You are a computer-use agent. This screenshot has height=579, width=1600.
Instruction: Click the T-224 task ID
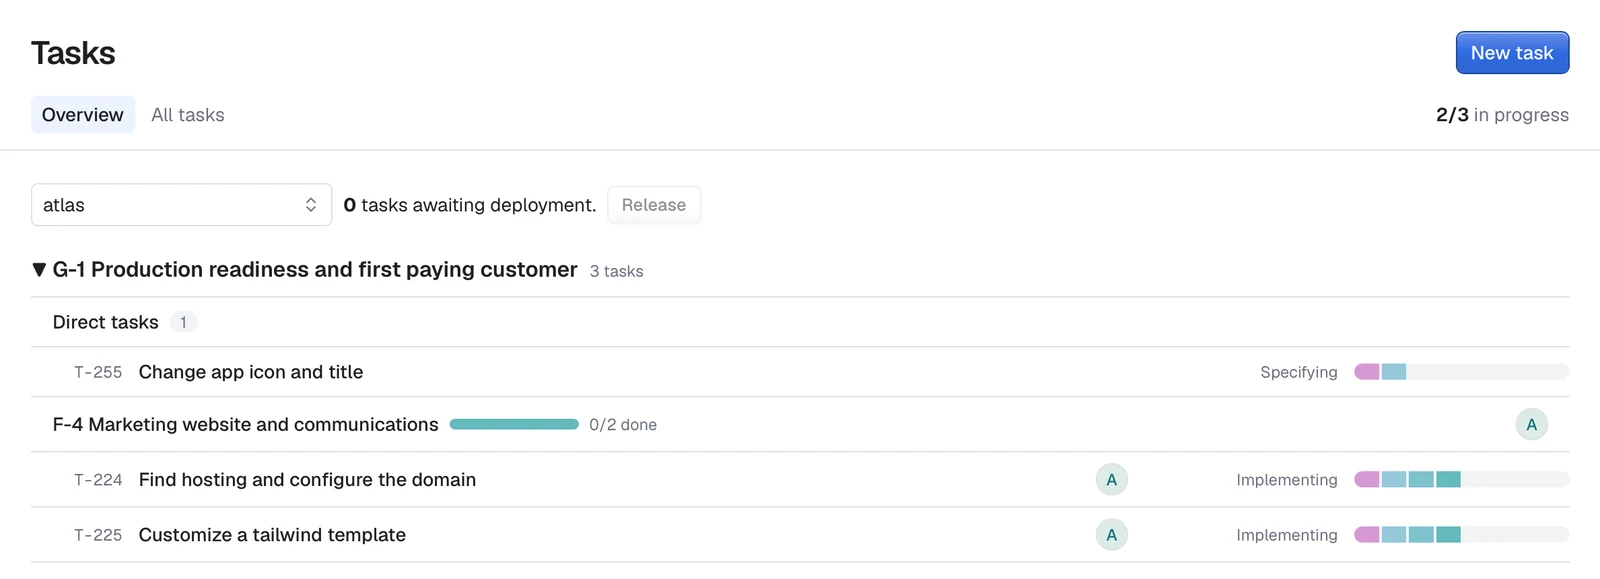click(x=98, y=480)
